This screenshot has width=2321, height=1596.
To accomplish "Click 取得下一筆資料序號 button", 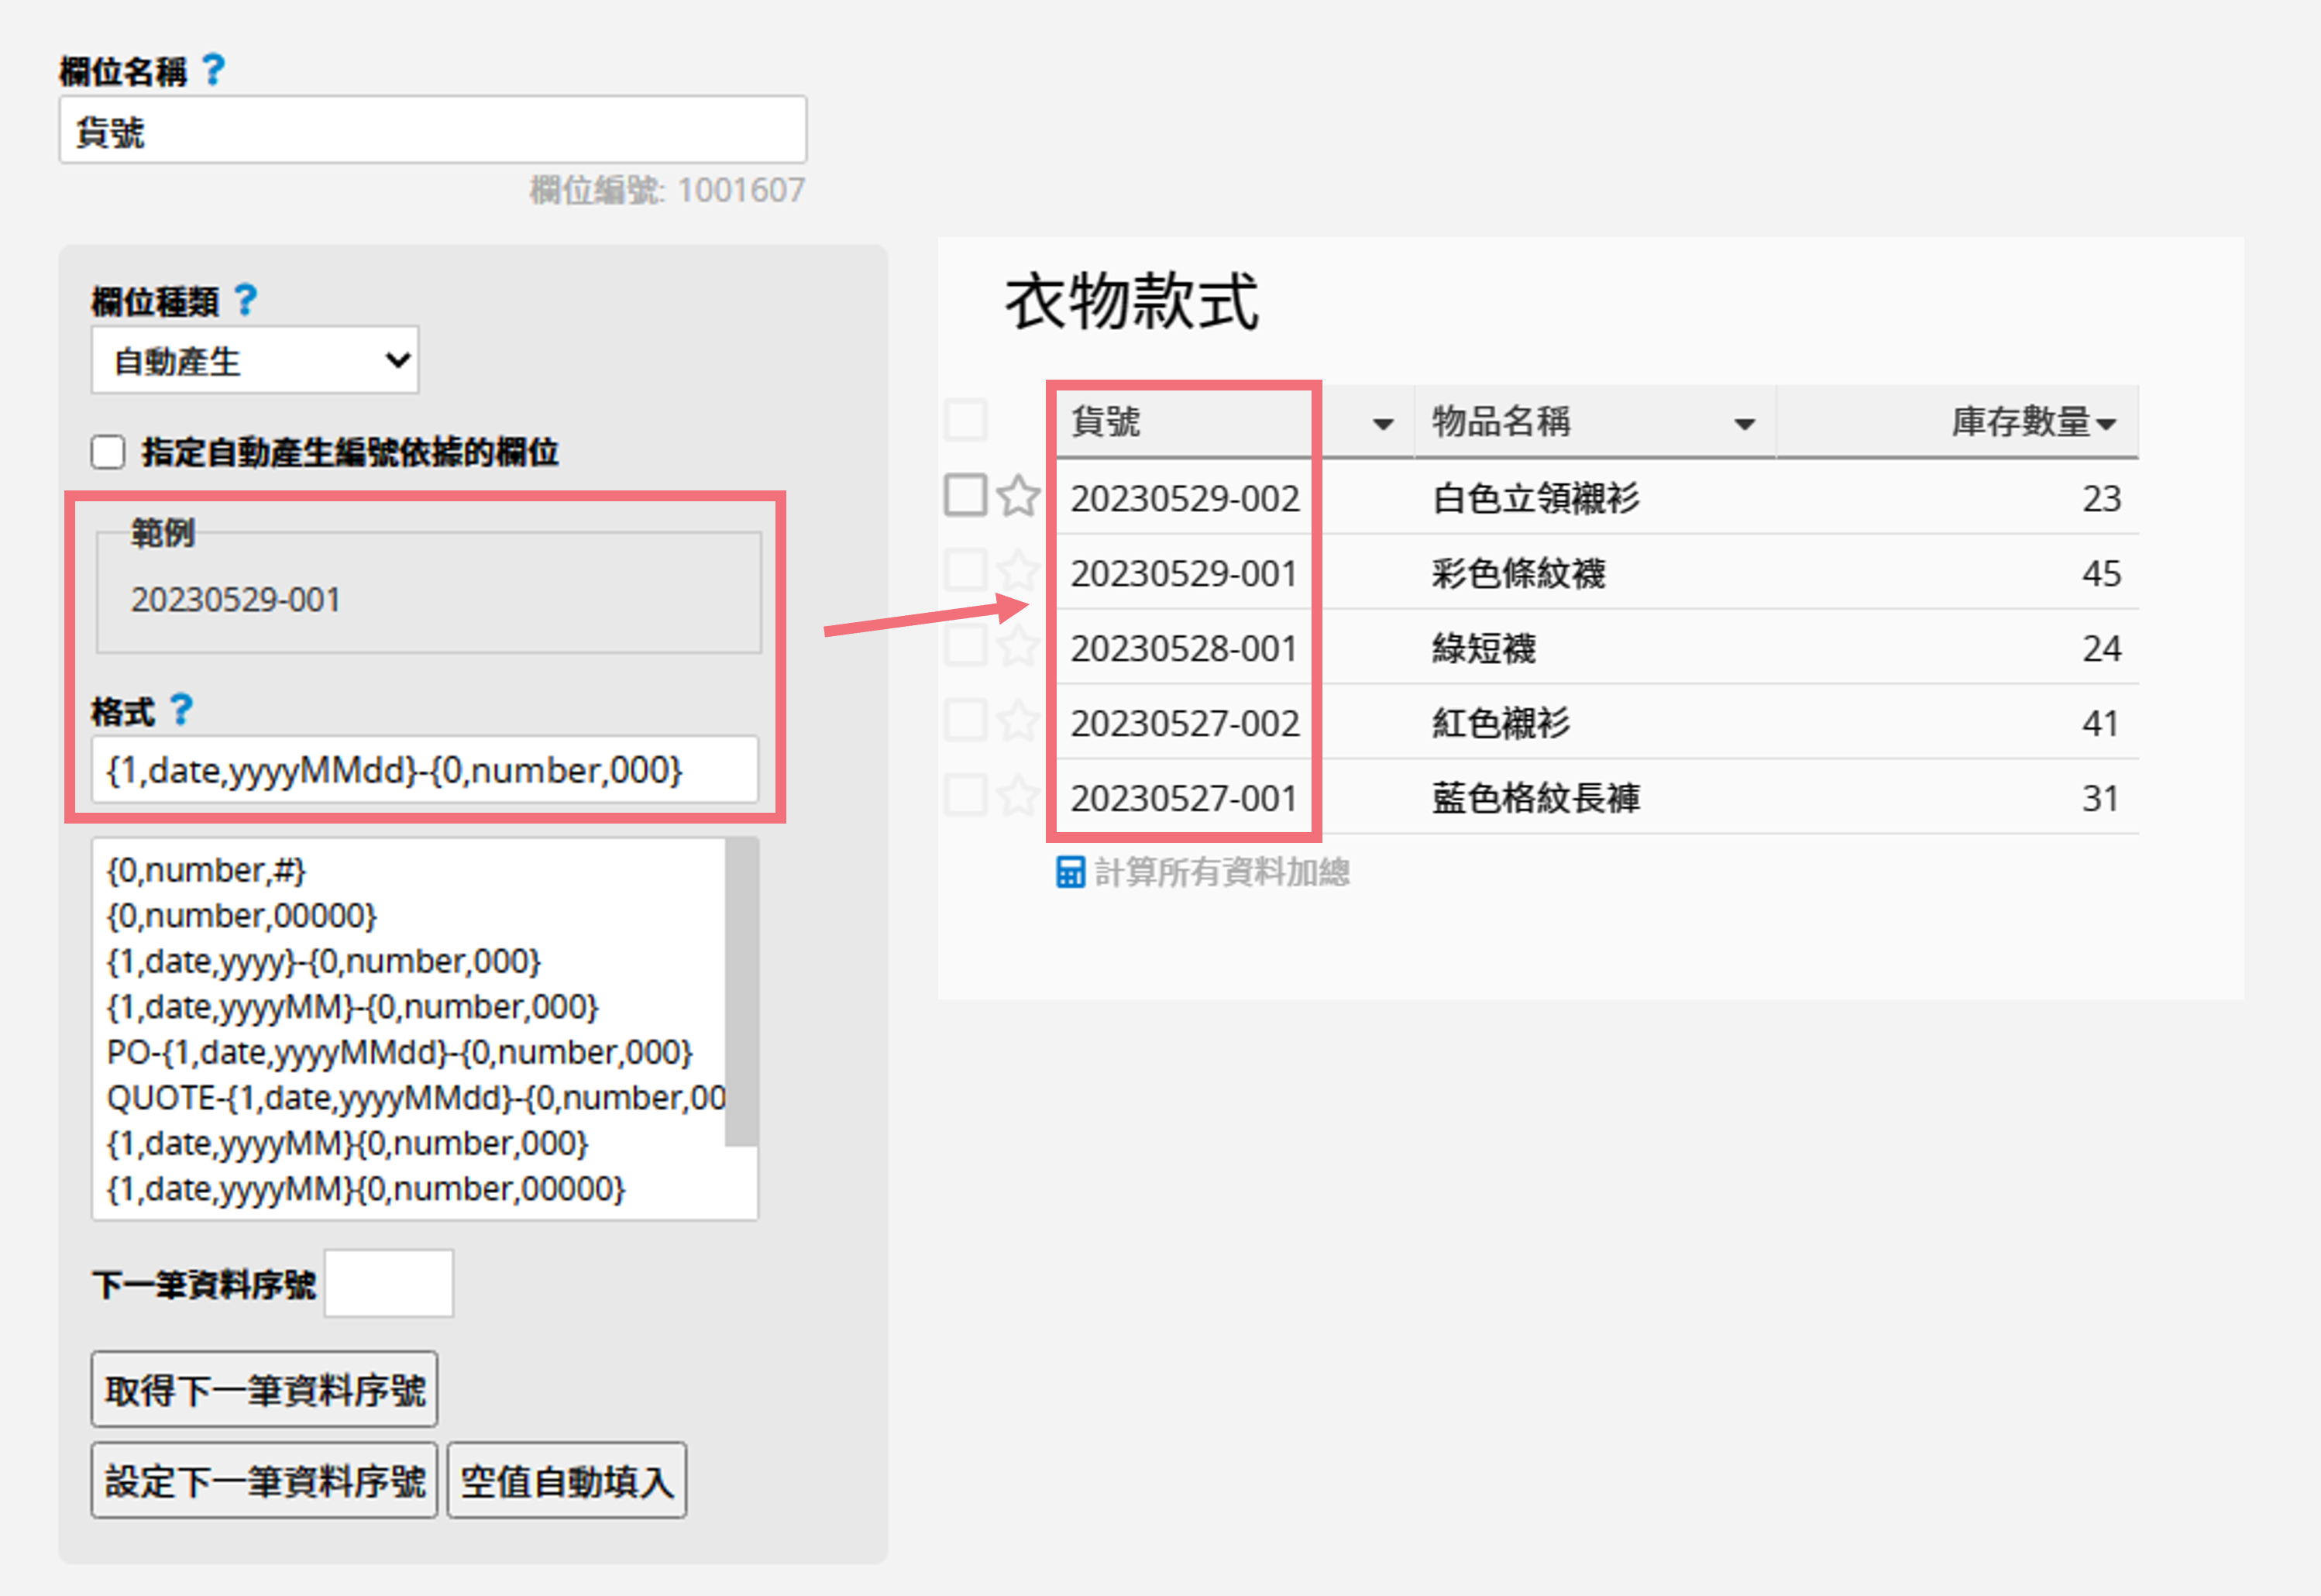I will pyautogui.click(x=264, y=1390).
